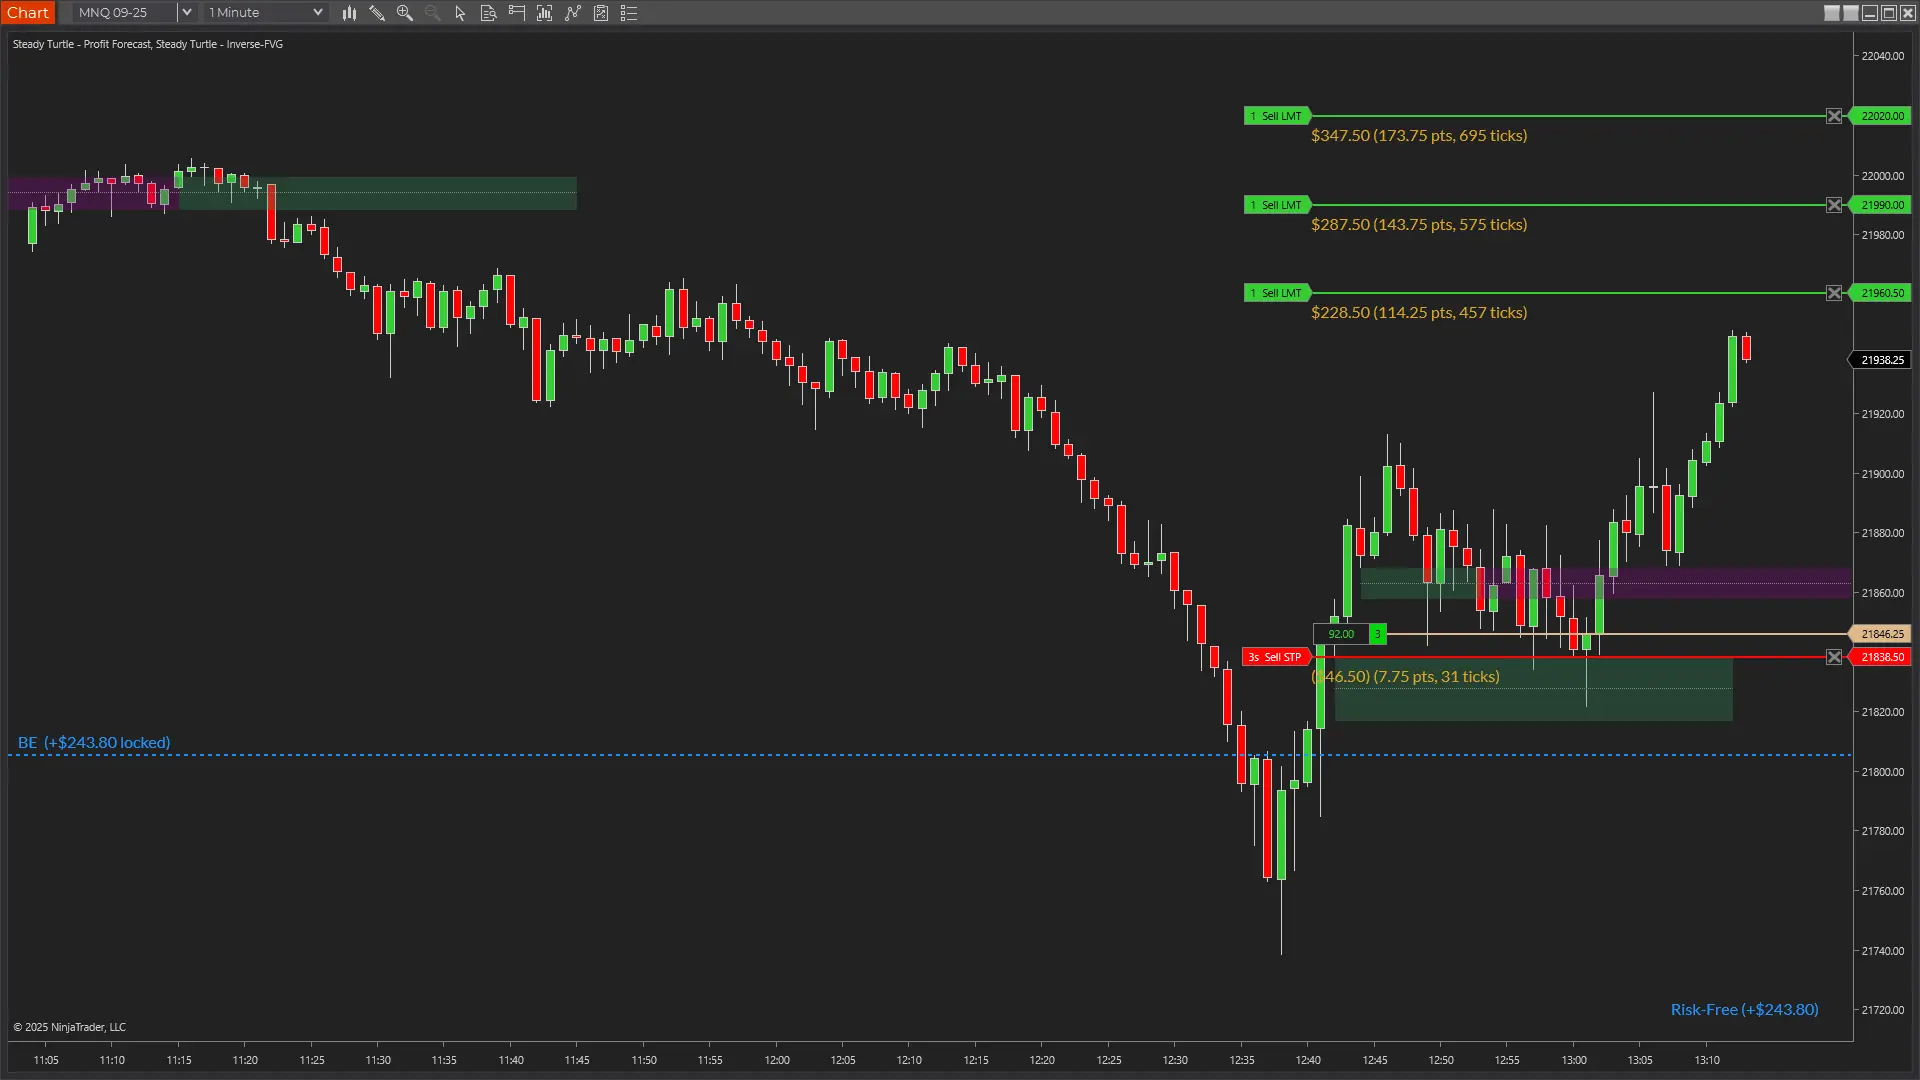Toggle the Chart Trader panel icon
The width and height of the screenshot is (1920, 1080).
(517, 13)
